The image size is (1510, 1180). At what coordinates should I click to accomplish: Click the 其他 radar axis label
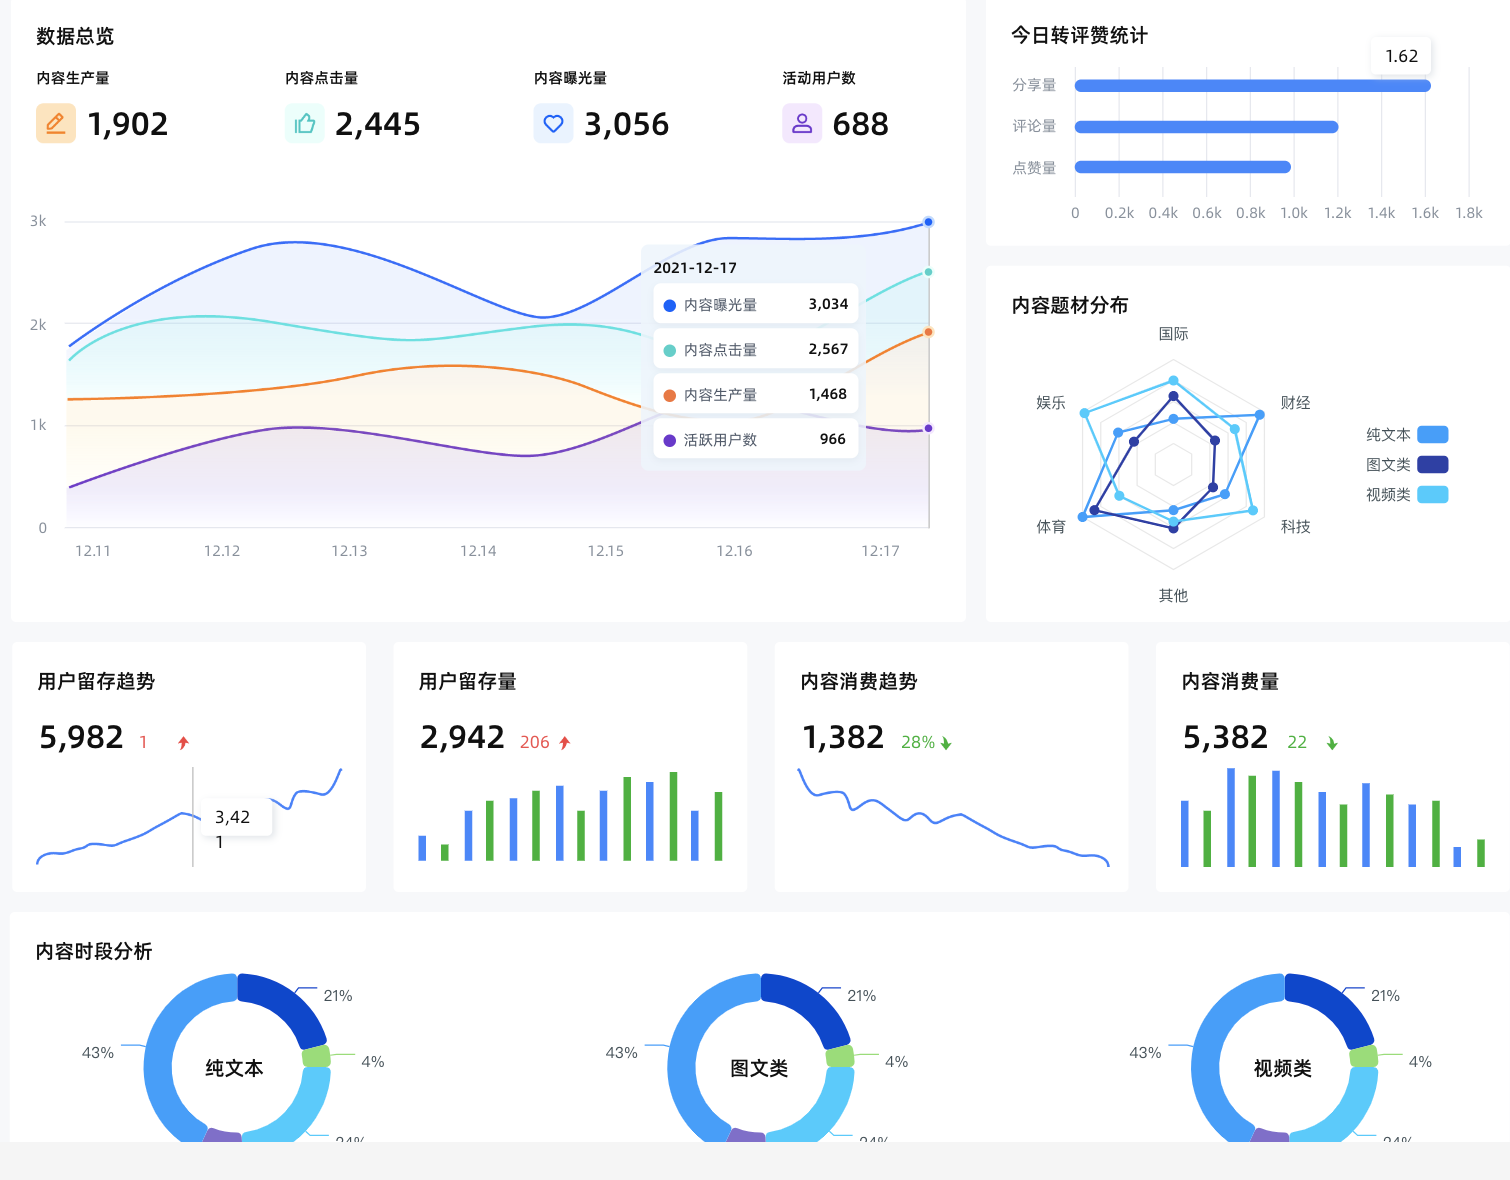pyautogui.click(x=1173, y=595)
